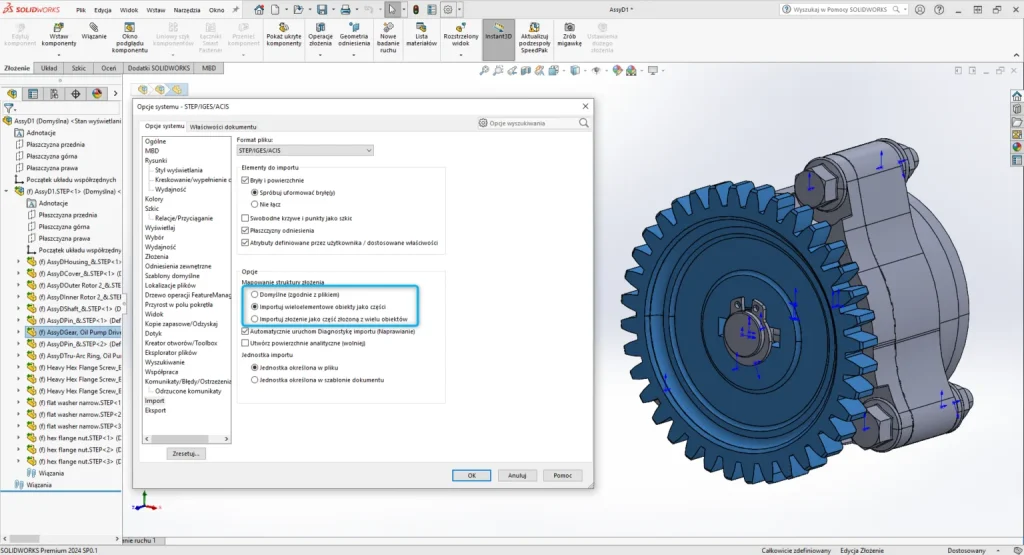Select Jednostka określona w szablonie dokumentu
Image resolution: width=1024 pixels, height=555 pixels.
click(x=255, y=379)
